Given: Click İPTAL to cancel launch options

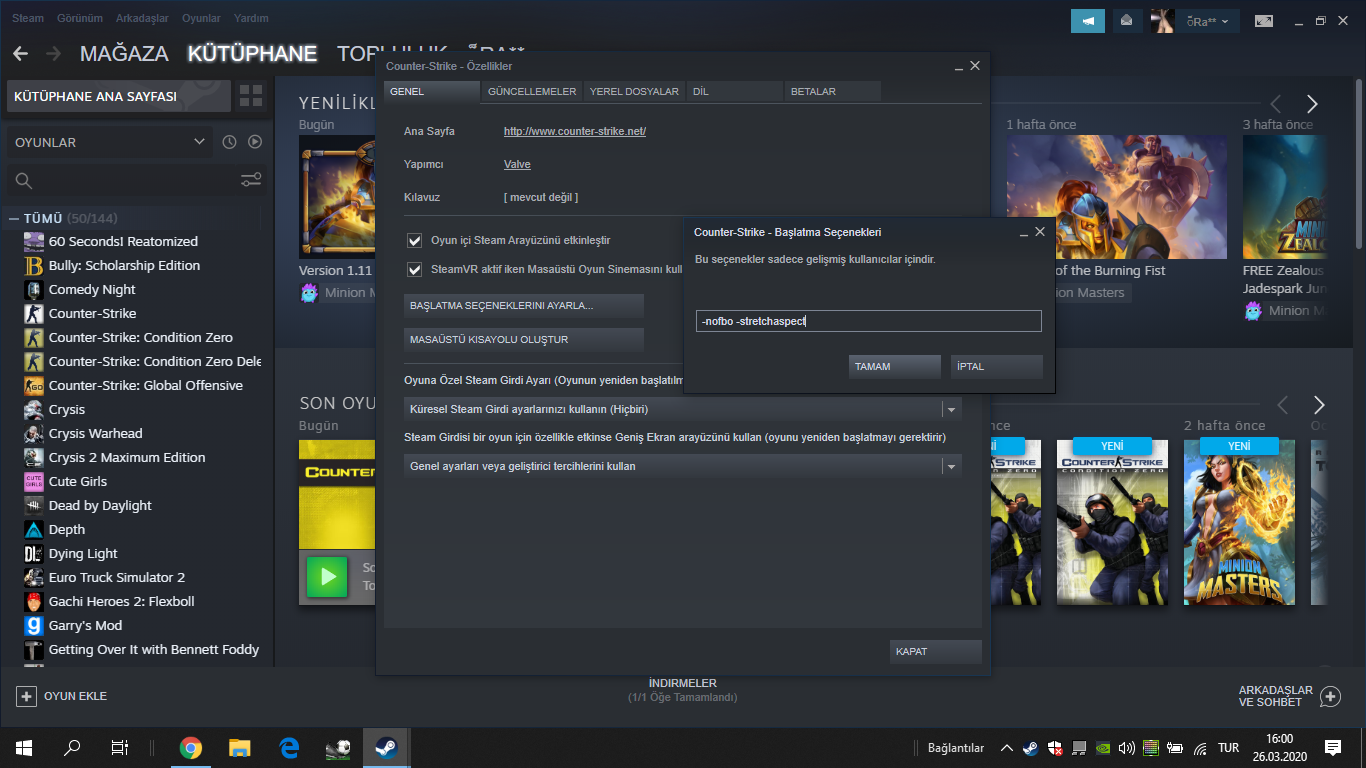Looking at the screenshot, I should click(x=997, y=367).
